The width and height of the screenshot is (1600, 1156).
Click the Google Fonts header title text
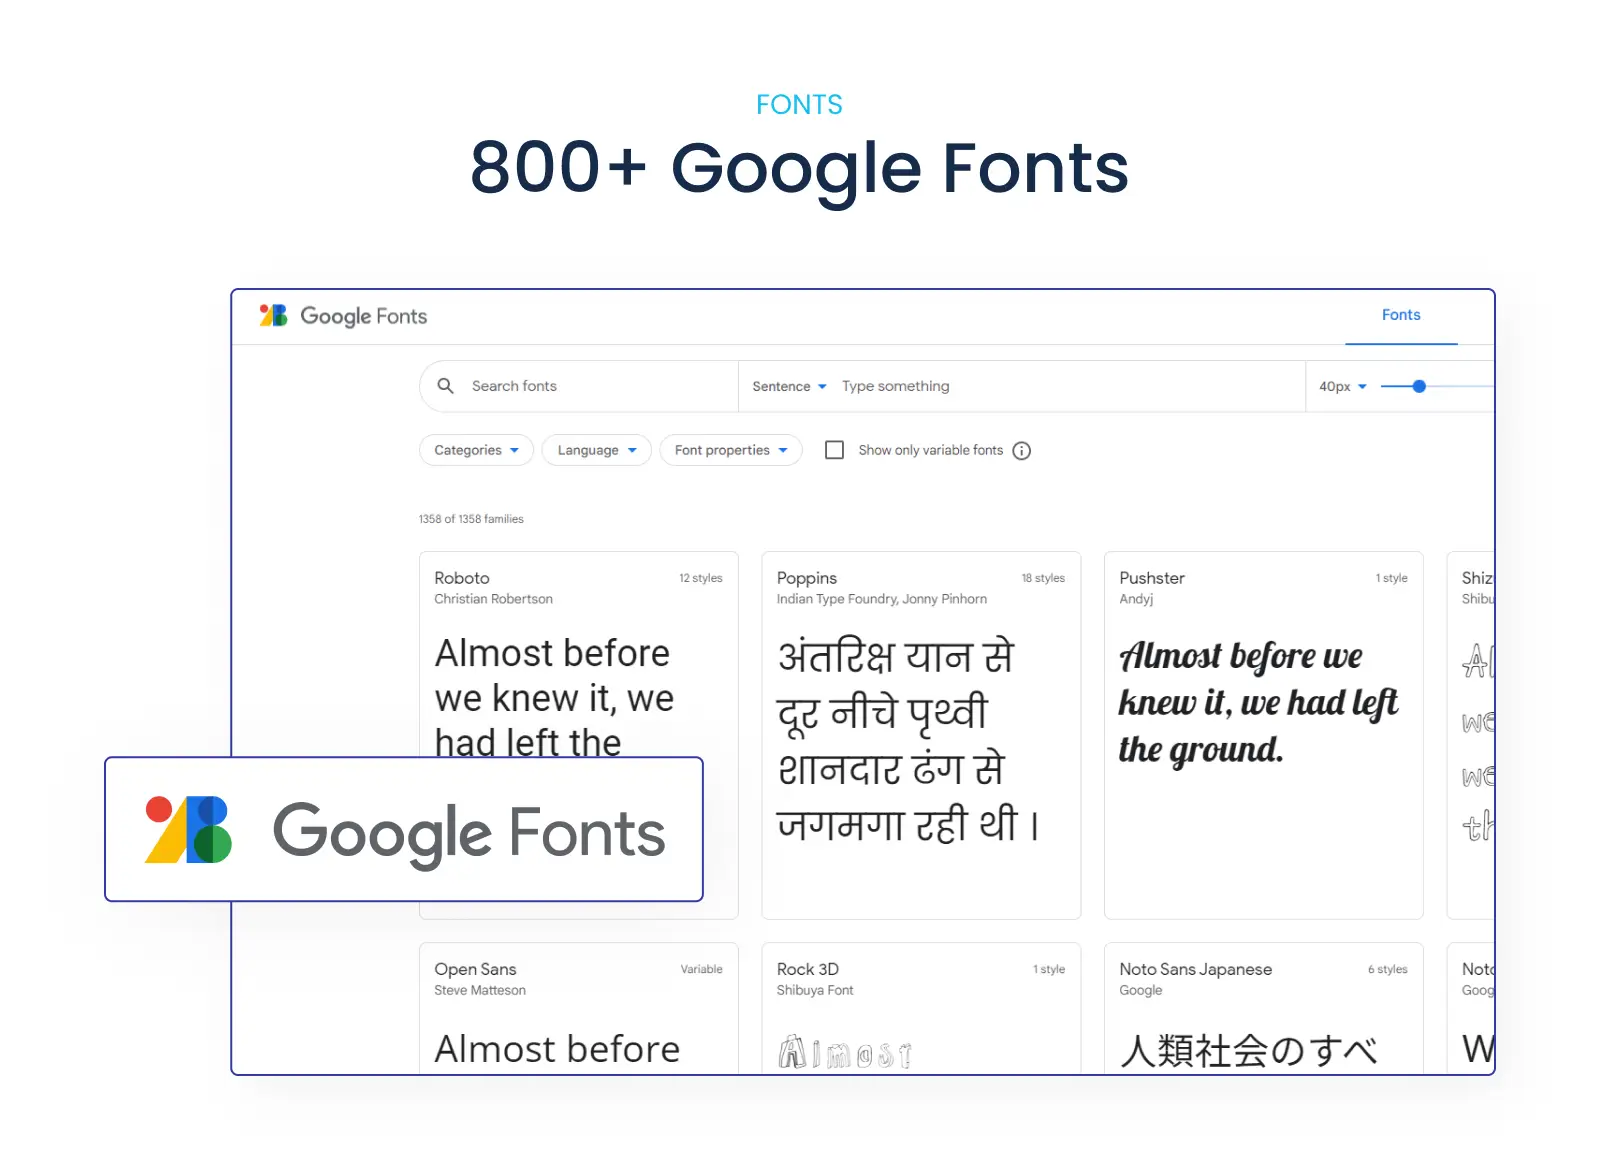point(363,316)
